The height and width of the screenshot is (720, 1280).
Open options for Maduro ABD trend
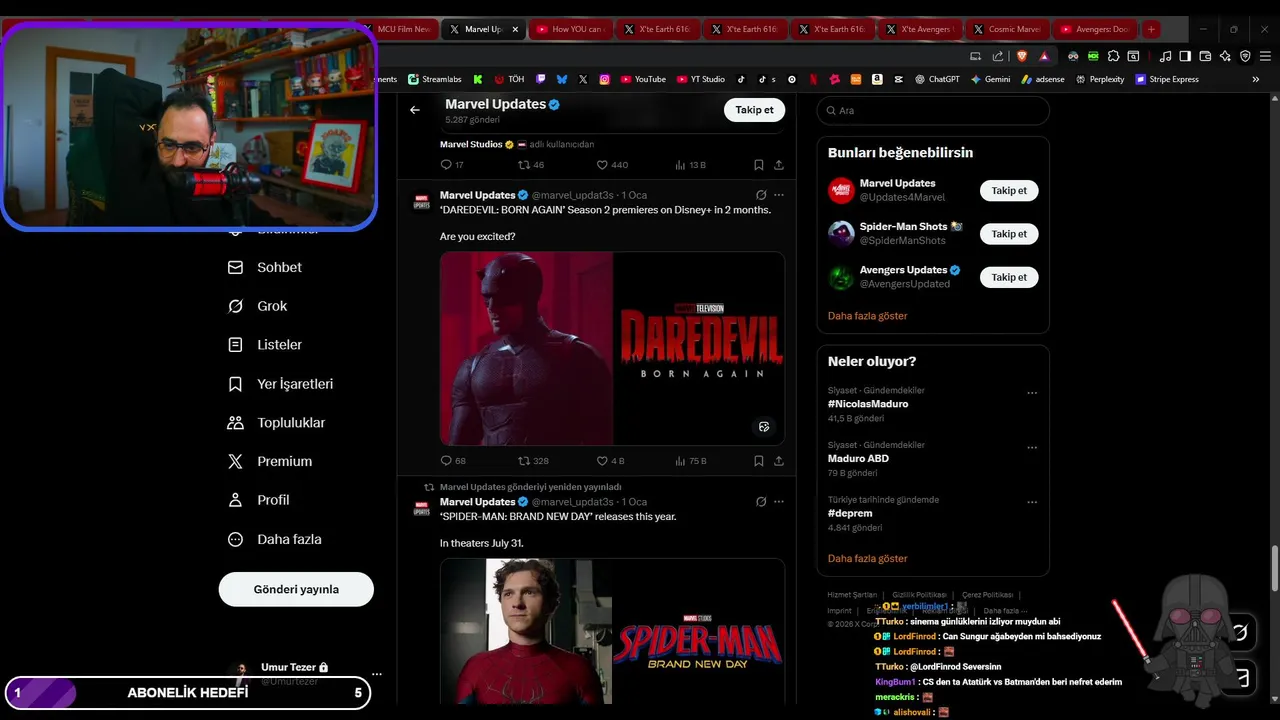click(x=1032, y=448)
